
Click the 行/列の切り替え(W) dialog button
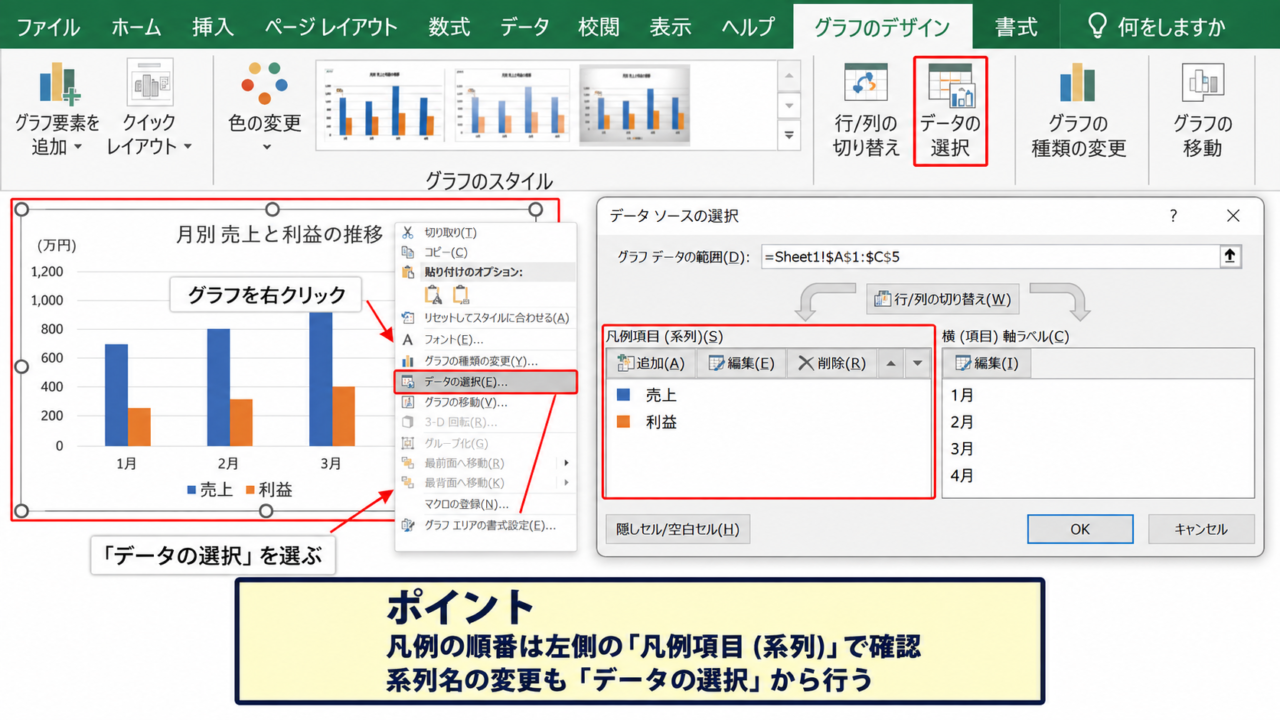pyautogui.click(x=941, y=299)
